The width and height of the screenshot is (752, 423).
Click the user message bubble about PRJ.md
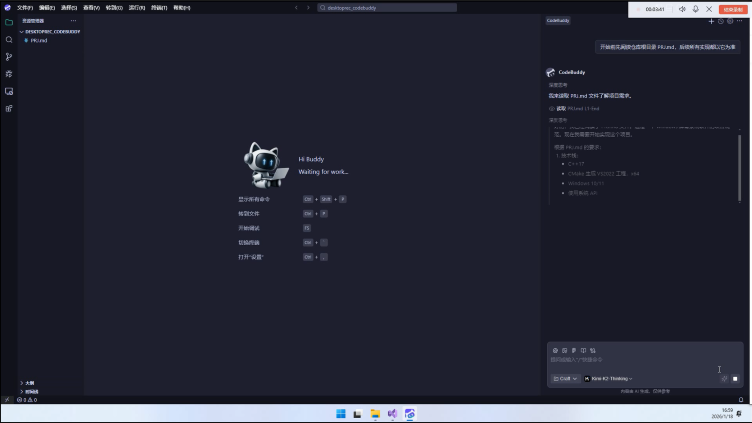click(x=668, y=47)
